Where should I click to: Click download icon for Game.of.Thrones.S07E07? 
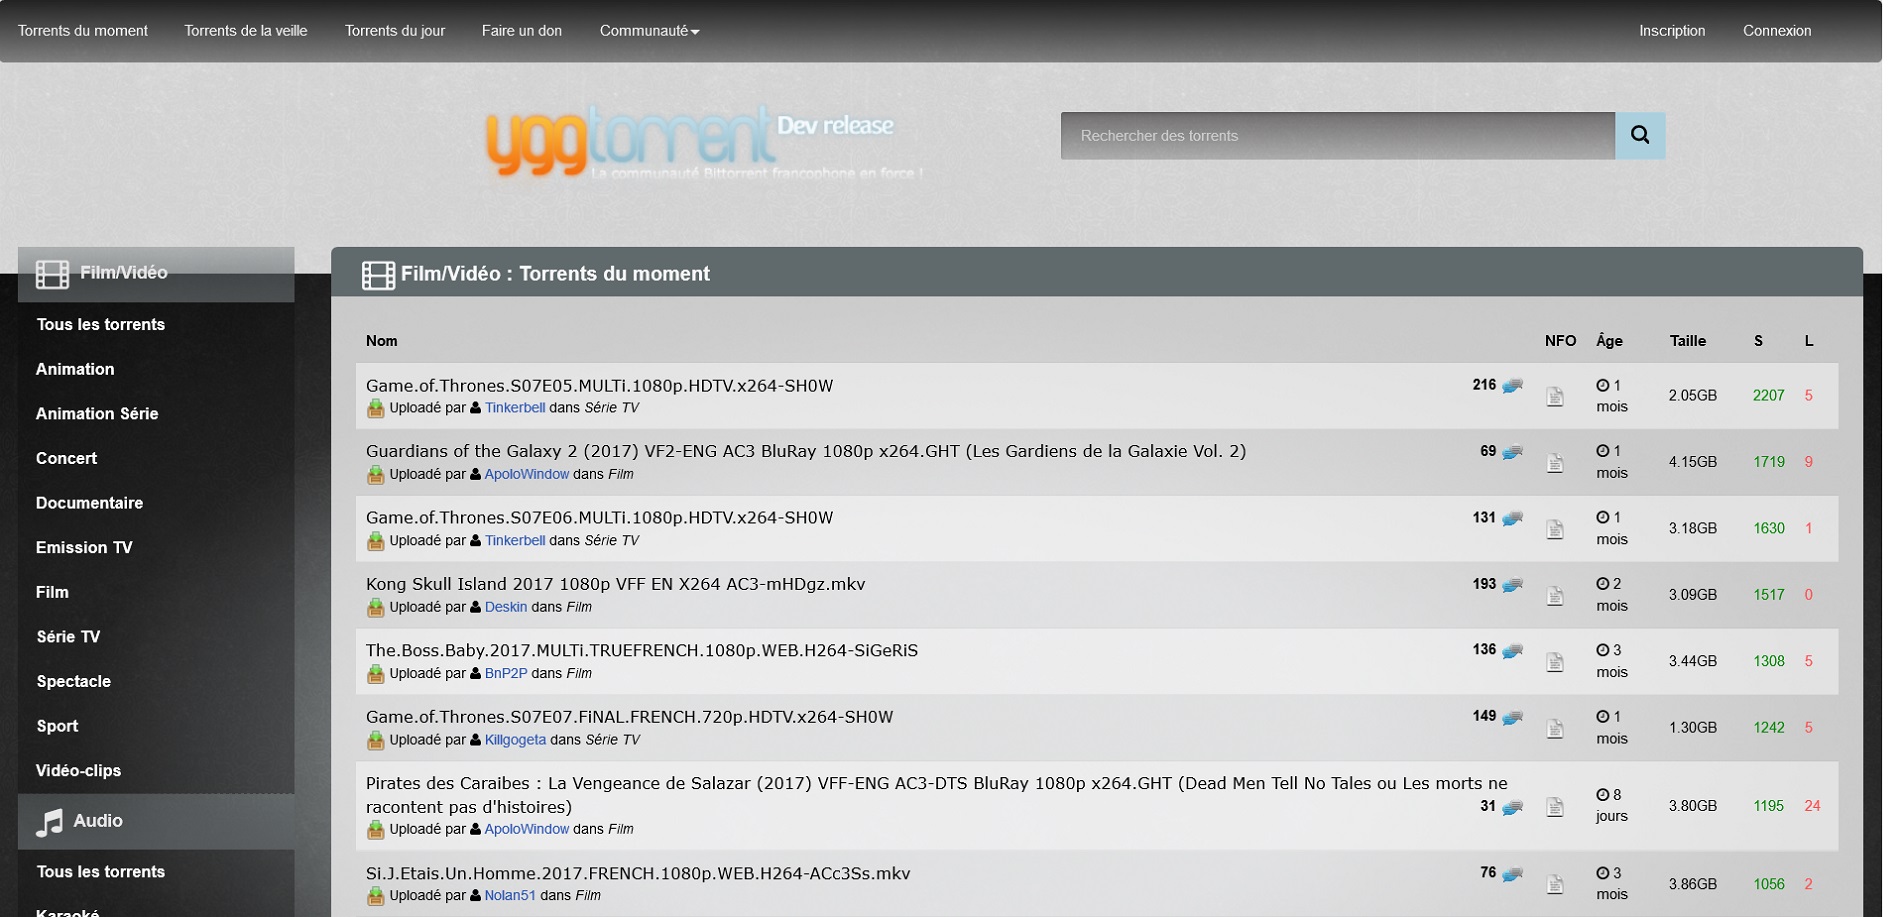pos(375,740)
